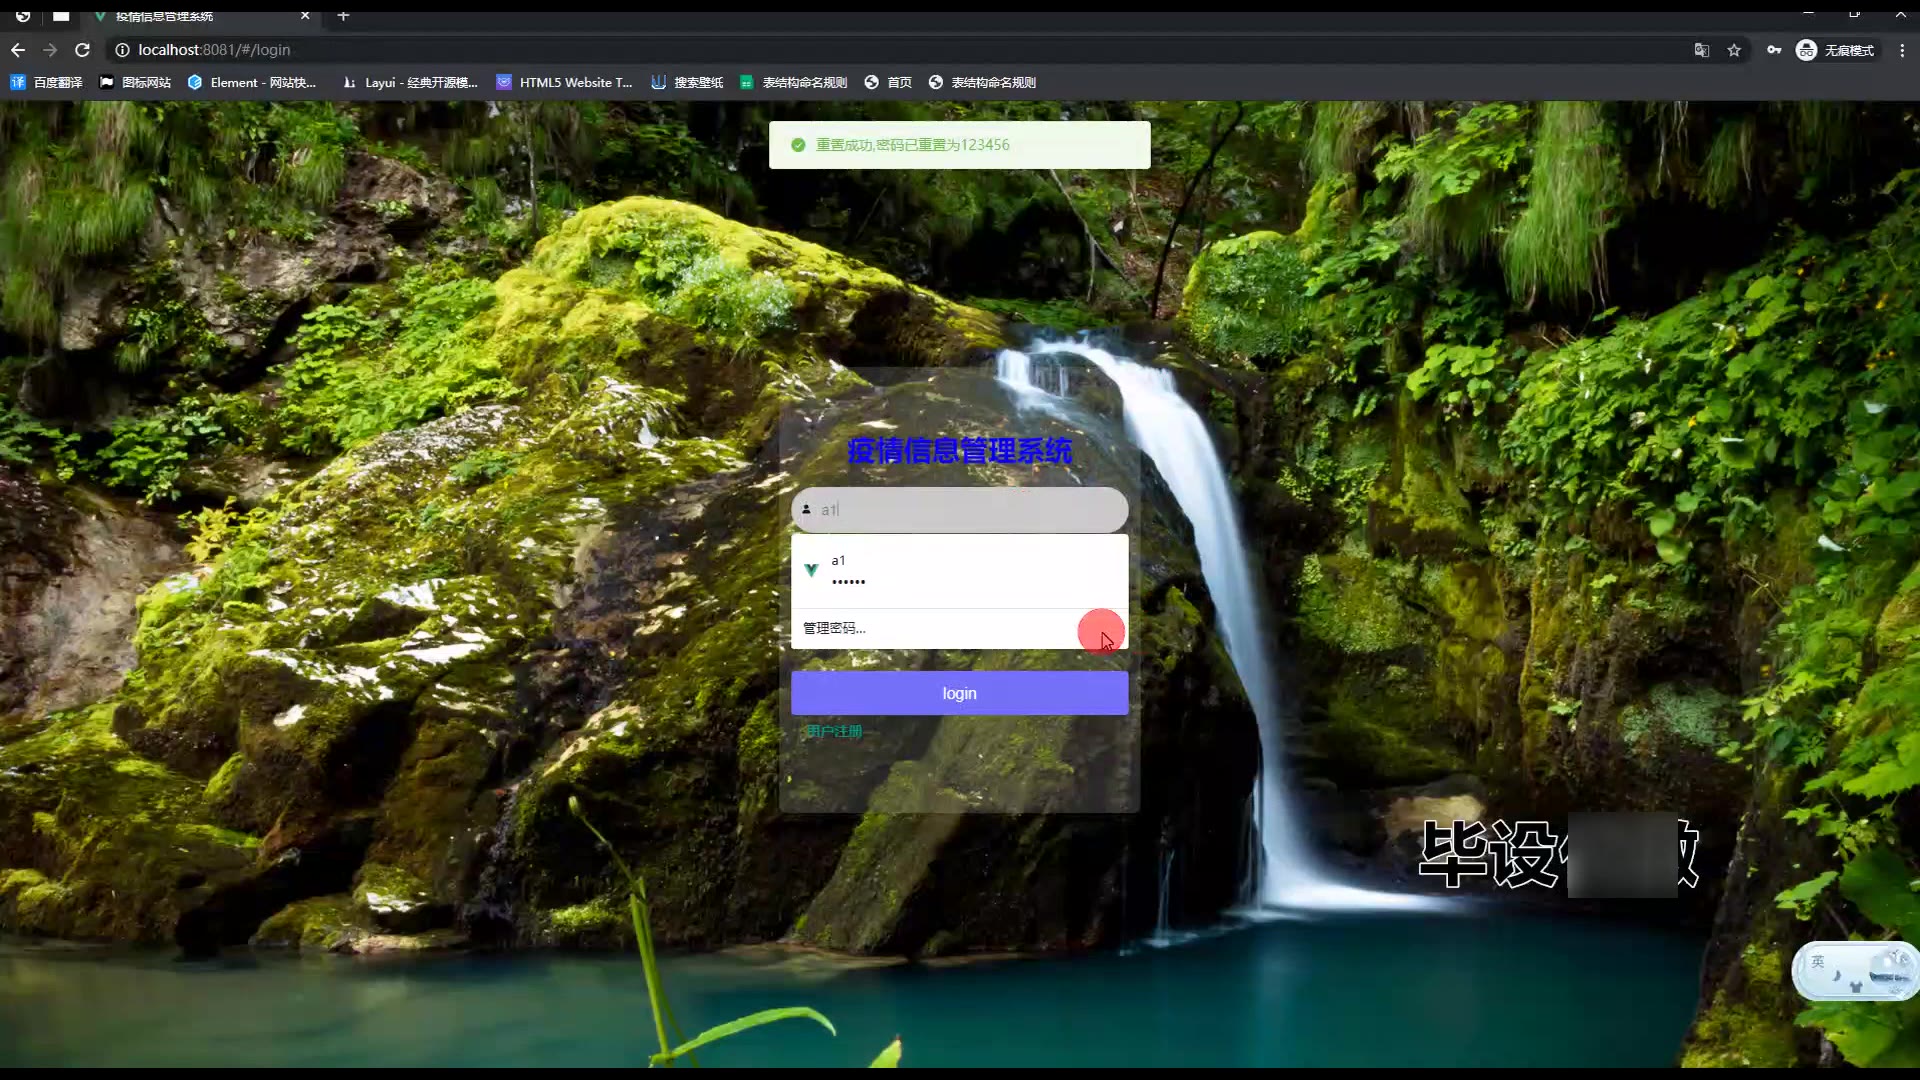
Task: Reload the page with refresh icon
Action: (x=83, y=50)
